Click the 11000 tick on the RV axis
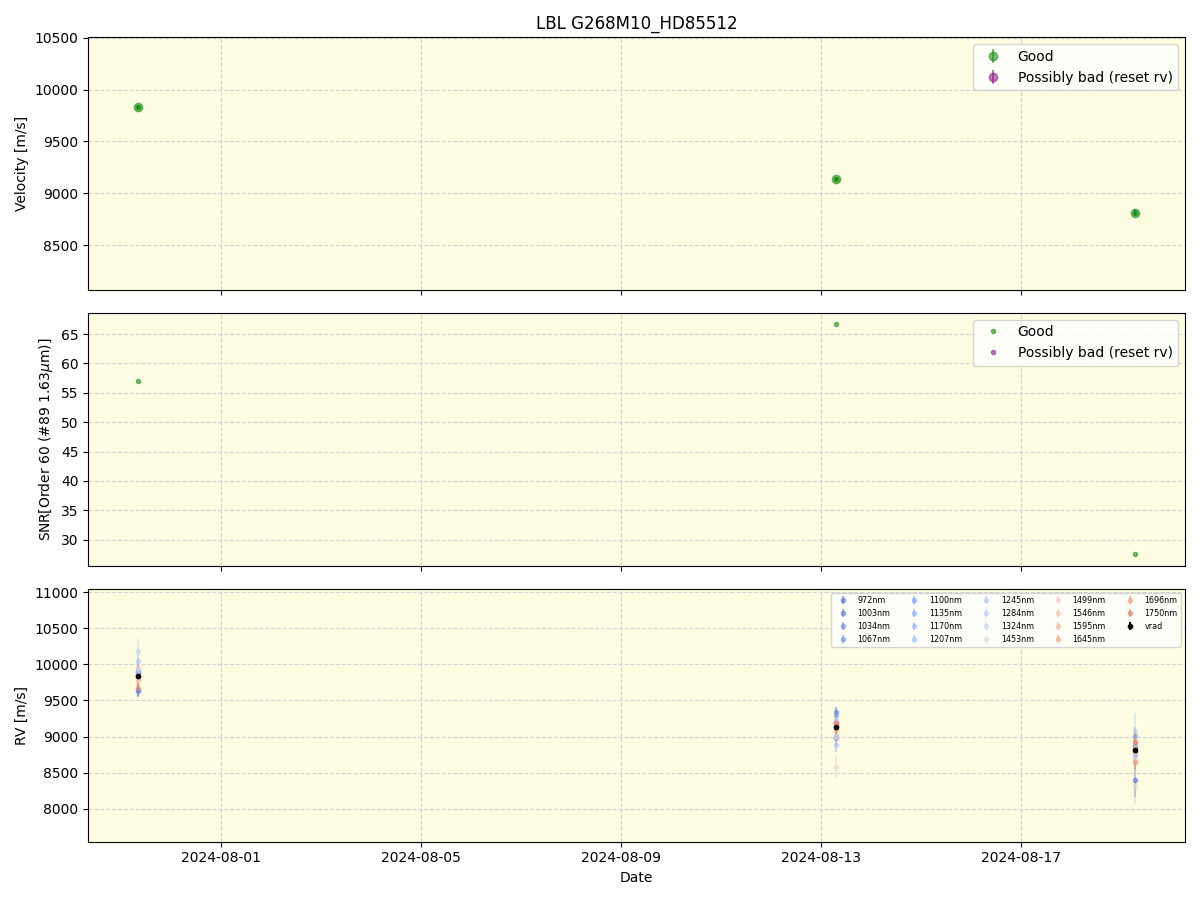1200x900 pixels. (57, 593)
